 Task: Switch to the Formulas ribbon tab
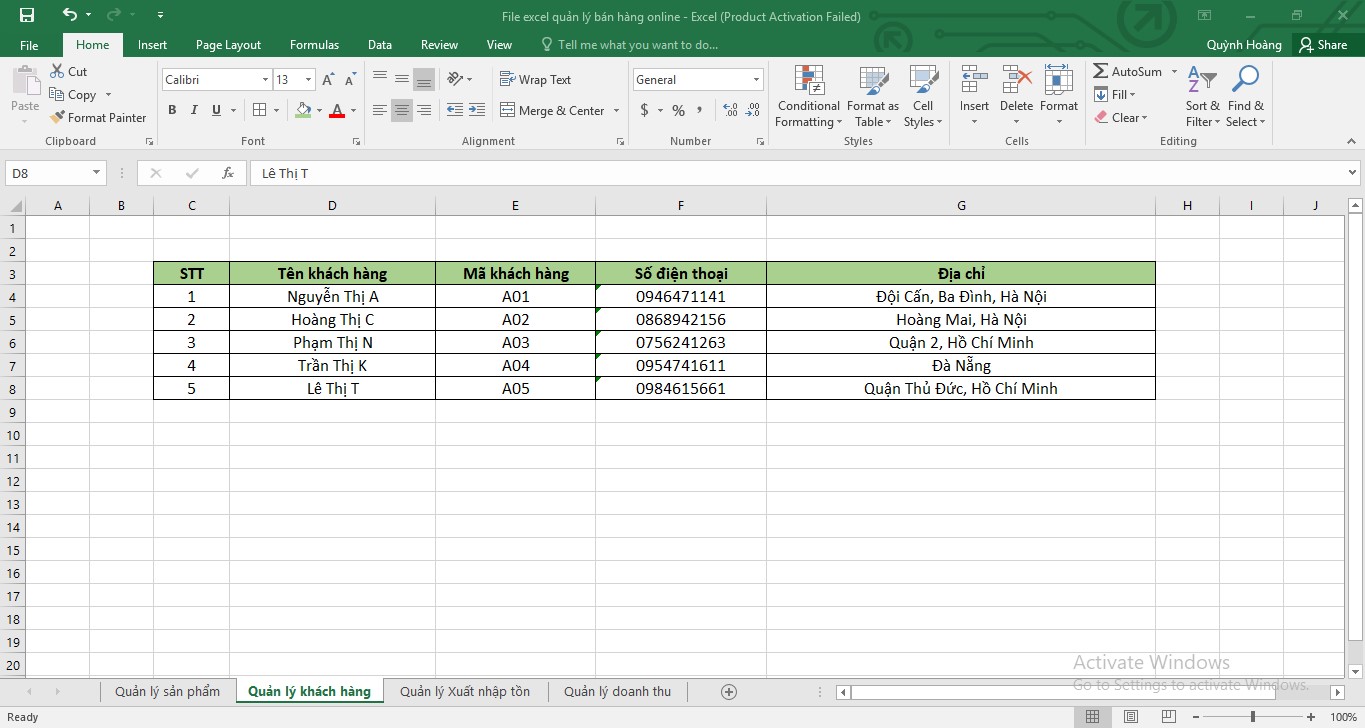click(314, 44)
